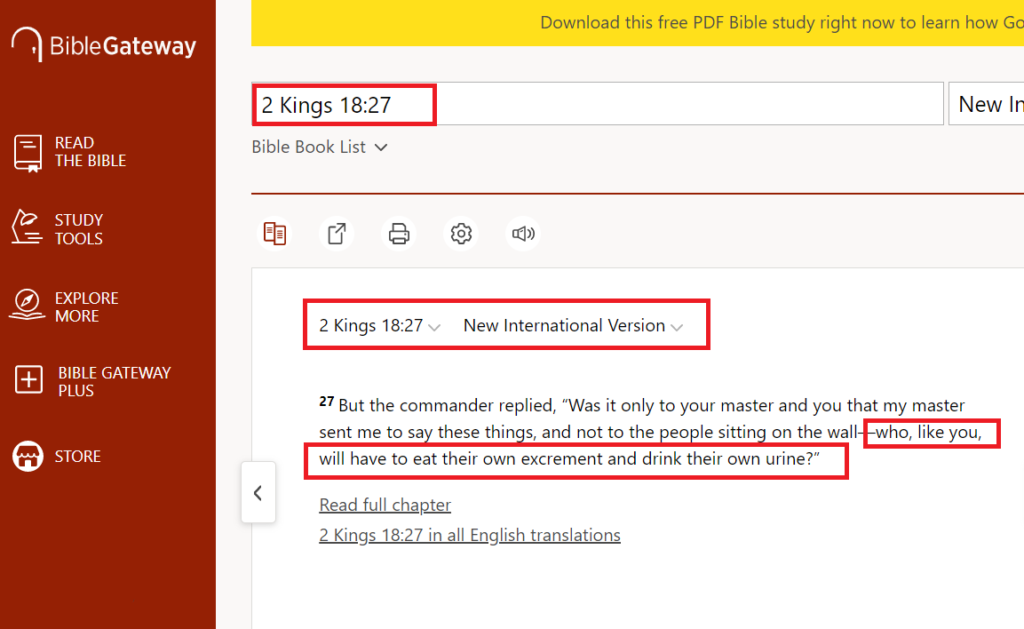Viewport: 1024px width, 629px height.
Task: Click the yellow free PDF Bible study banner
Action: [637, 23]
